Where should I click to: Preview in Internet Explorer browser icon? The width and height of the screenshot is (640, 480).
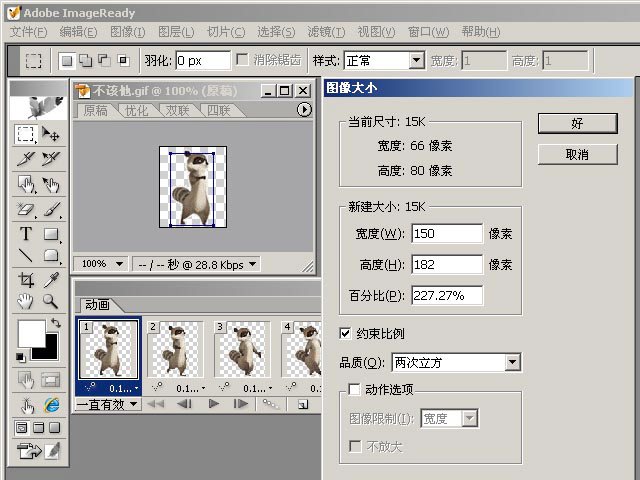pyautogui.click(x=51, y=405)
